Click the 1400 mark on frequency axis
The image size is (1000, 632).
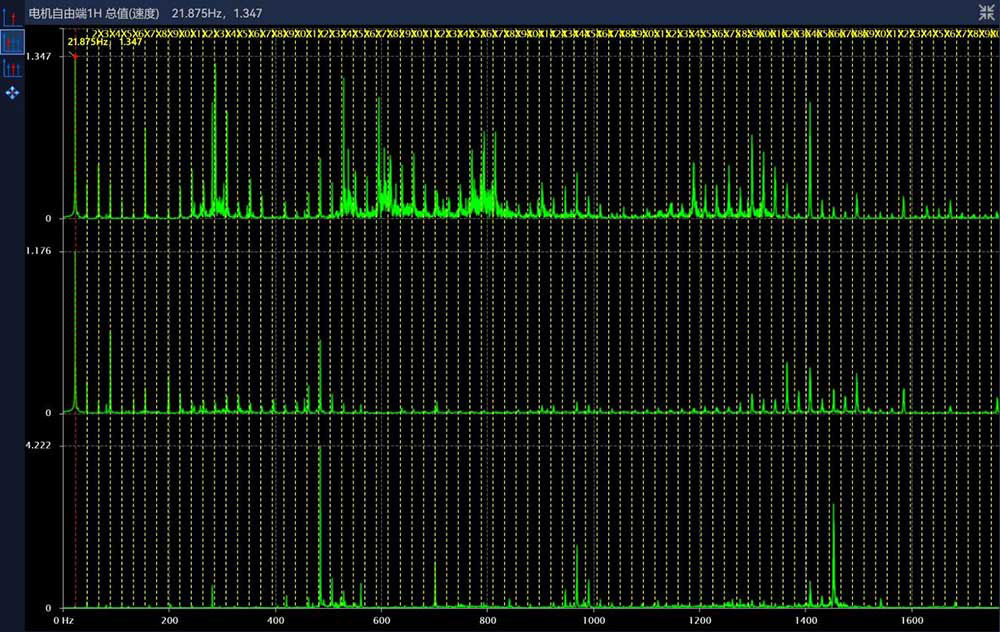(x=806, y=621)
